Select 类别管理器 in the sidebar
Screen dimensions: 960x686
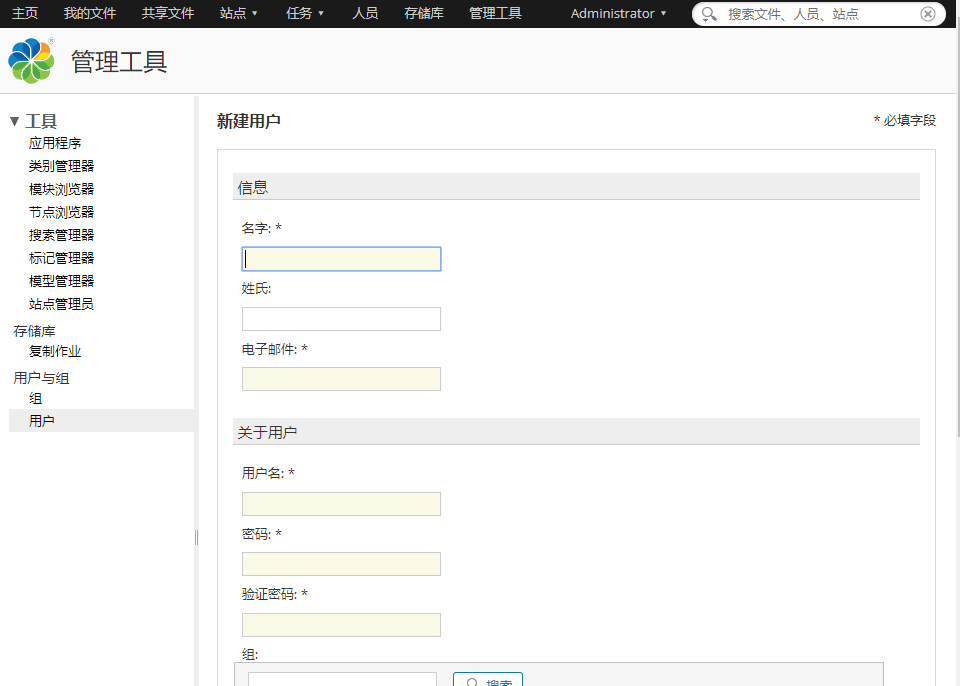pyautogui.click(x=61, y=166)
